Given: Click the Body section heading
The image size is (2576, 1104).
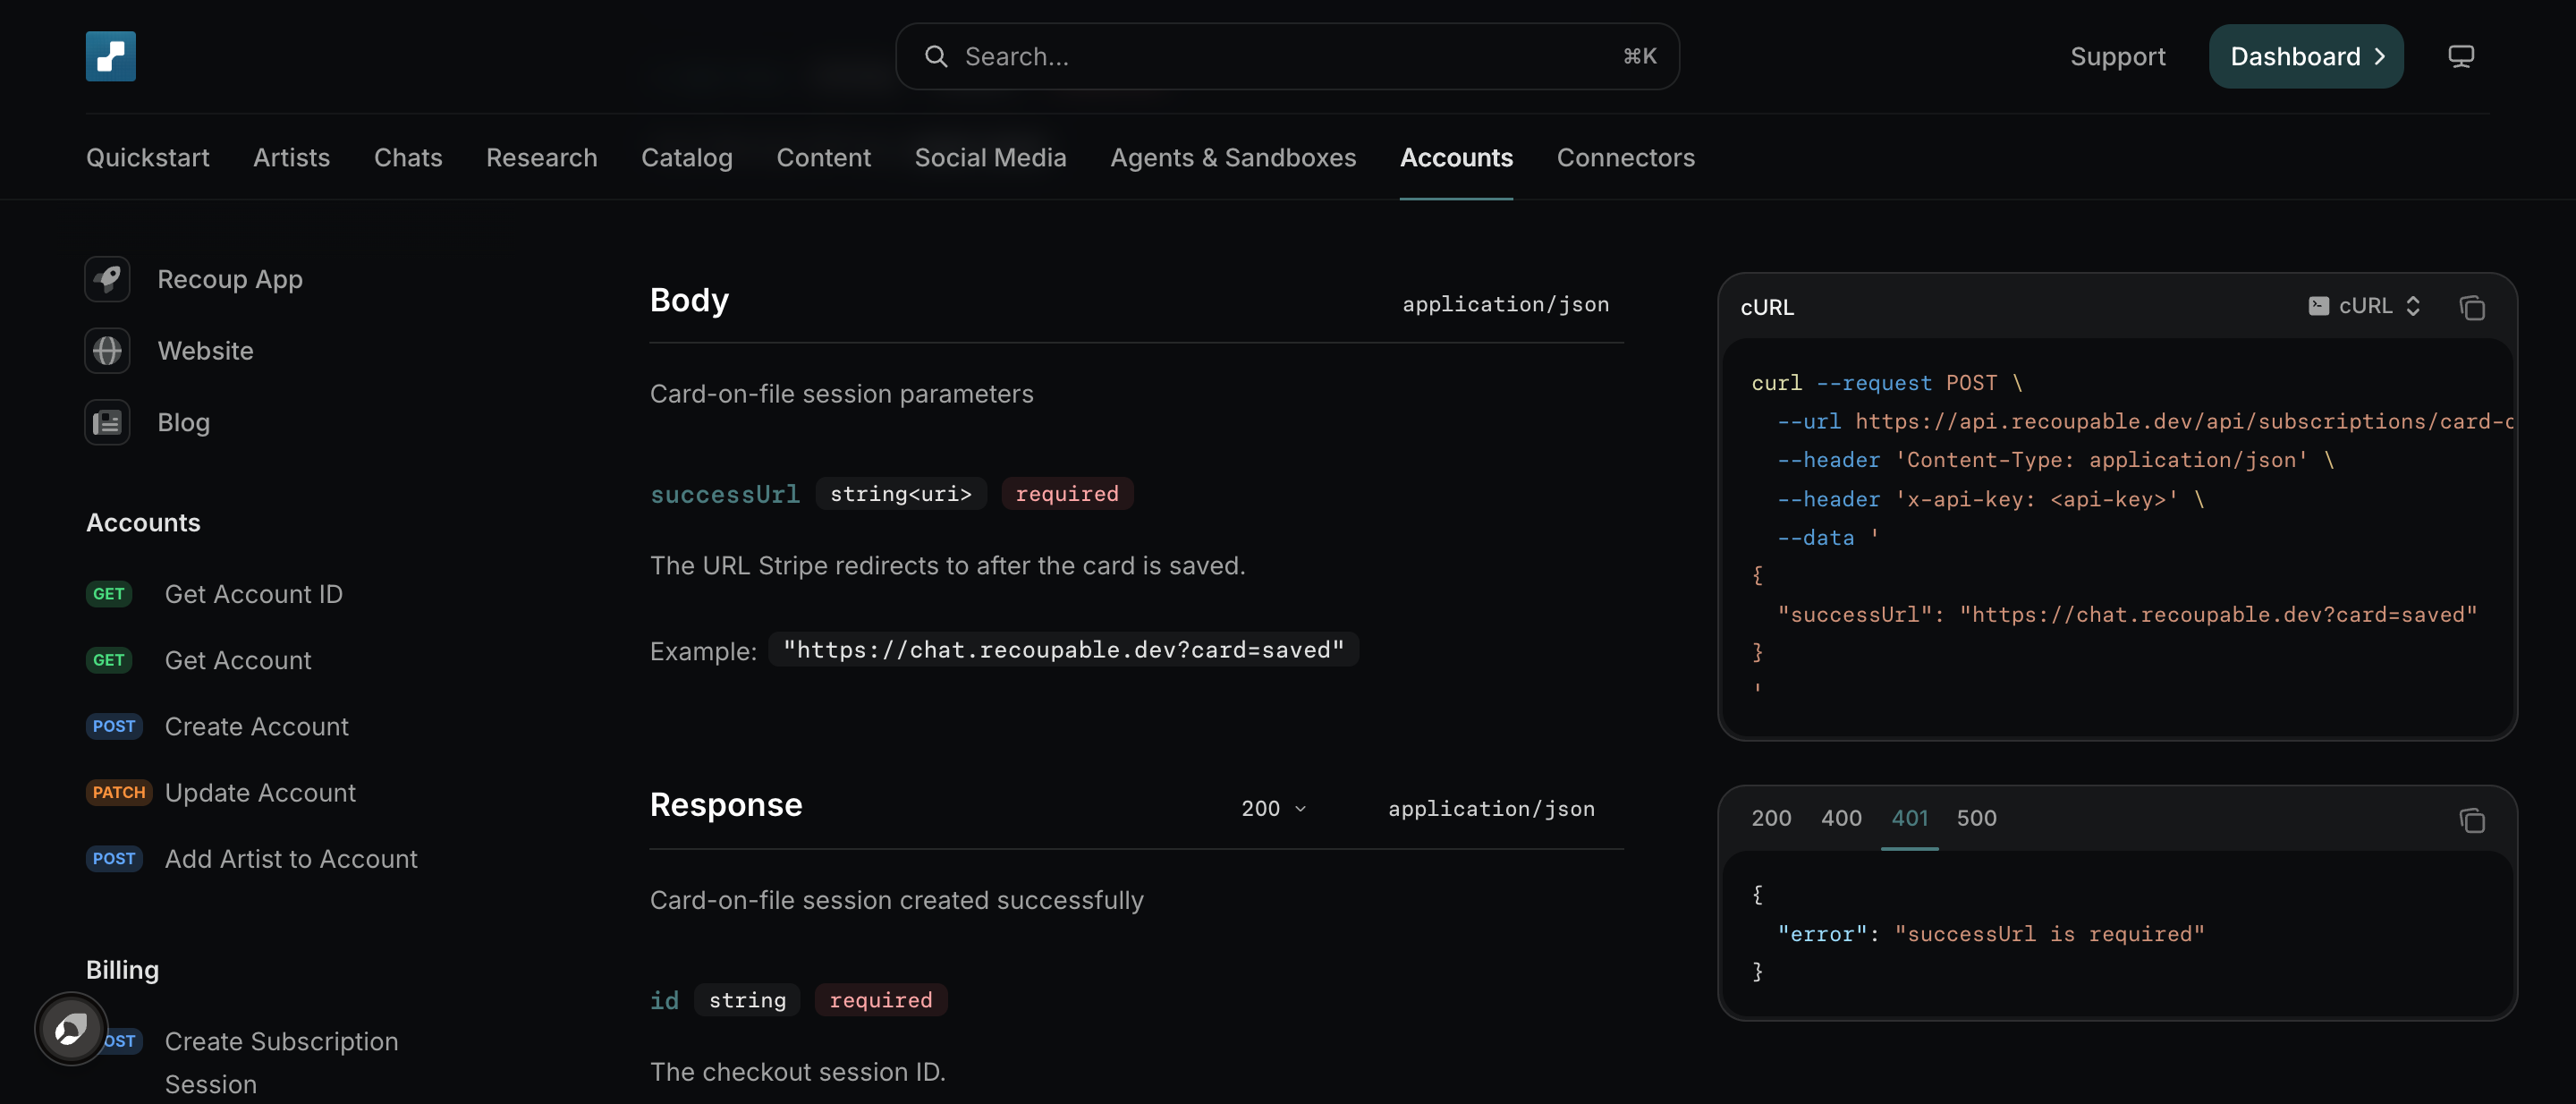Looking at the screenshot, I should 689,300.
